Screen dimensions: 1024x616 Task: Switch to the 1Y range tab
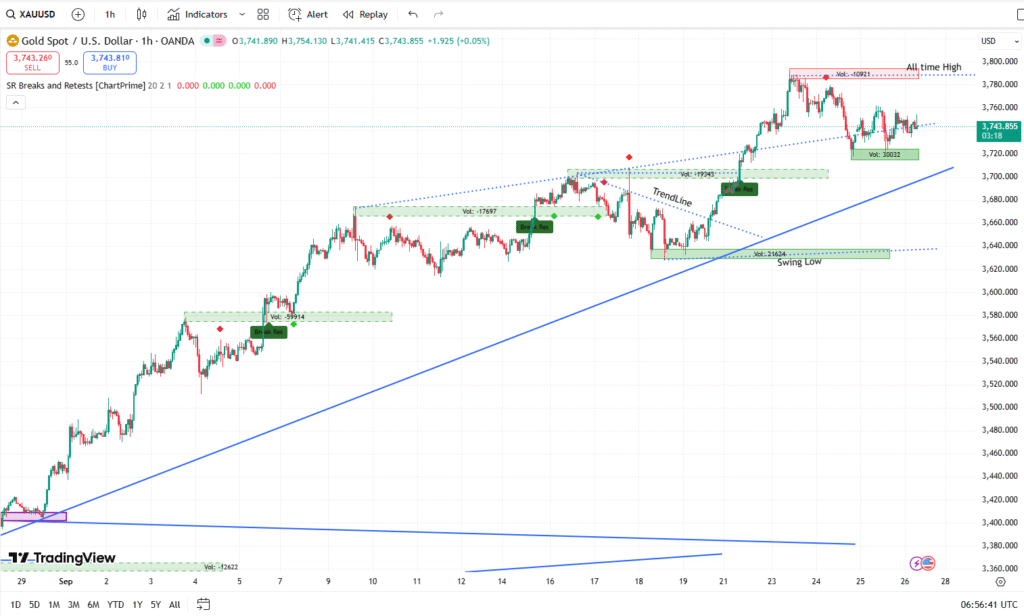137,605
